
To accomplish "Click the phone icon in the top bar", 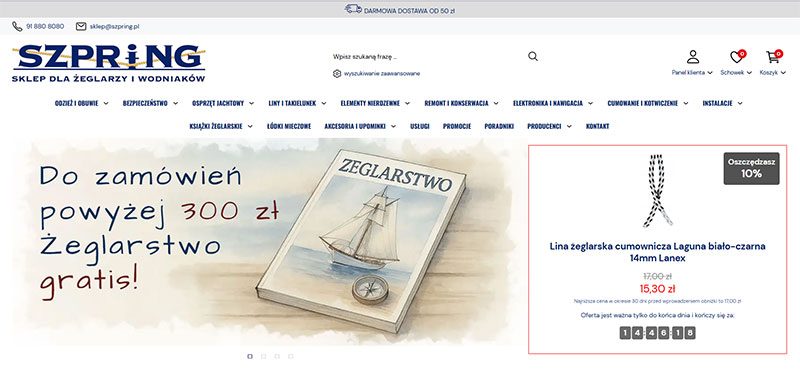I will (17, 26).
